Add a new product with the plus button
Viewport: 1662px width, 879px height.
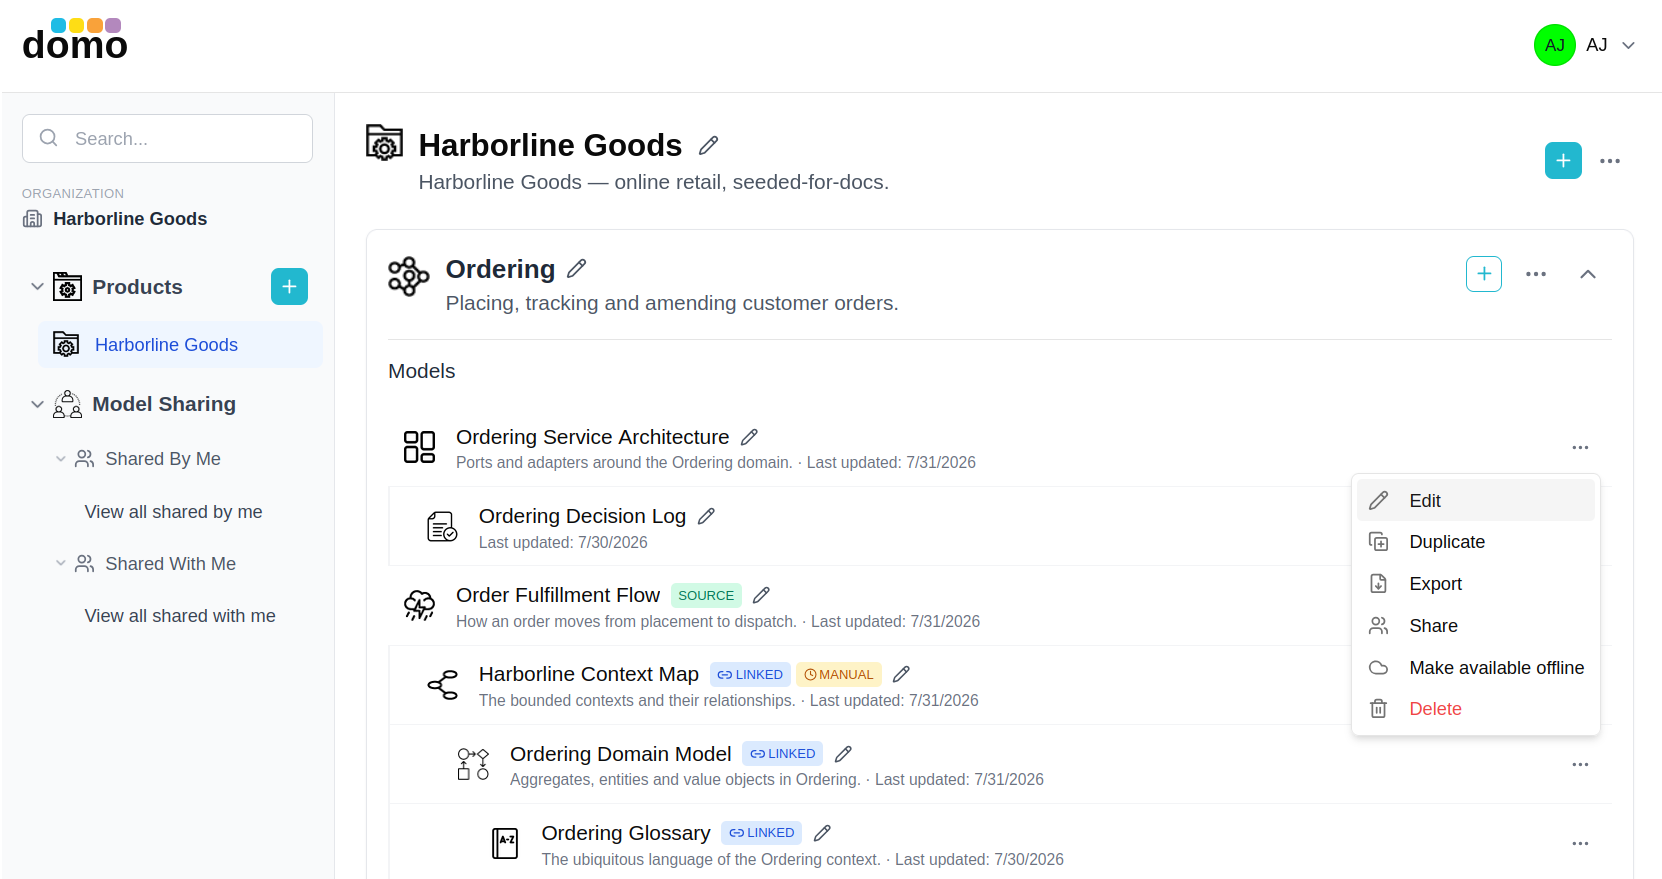pos(289,287)
